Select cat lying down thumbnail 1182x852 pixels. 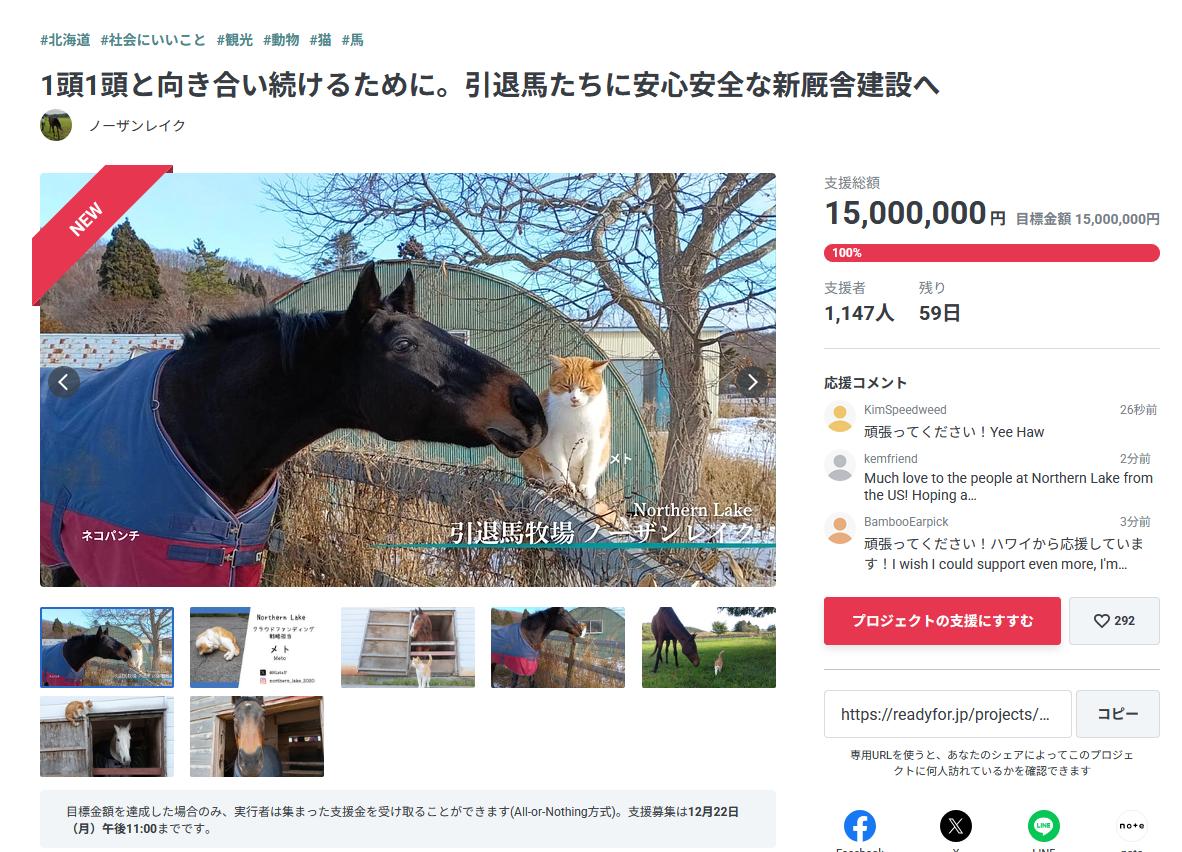pyautogui.click(x=257, y=647)
